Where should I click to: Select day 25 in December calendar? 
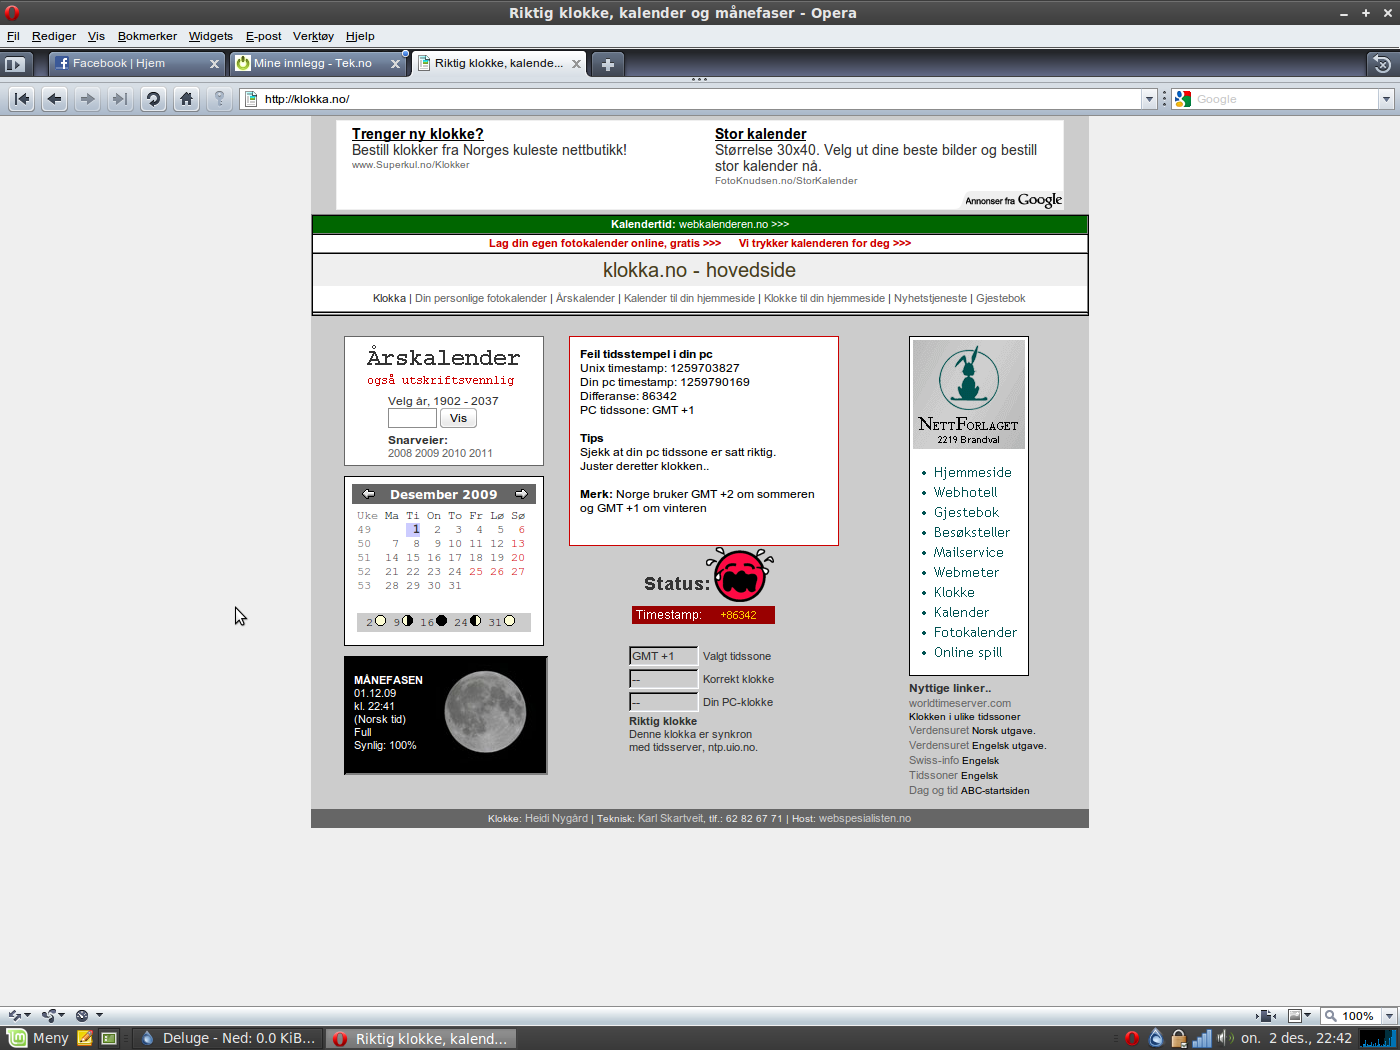tap(476, 572)
